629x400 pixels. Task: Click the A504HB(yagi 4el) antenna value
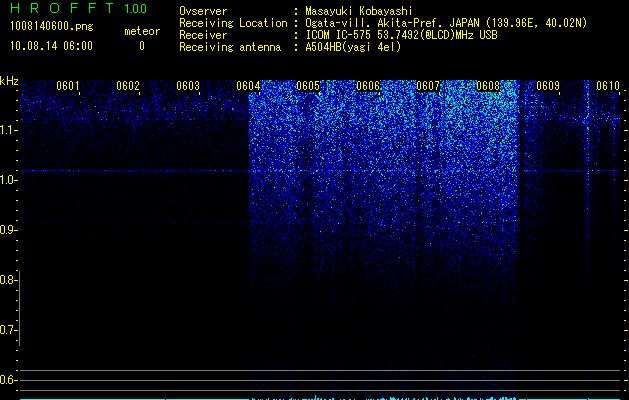(353, 47)
